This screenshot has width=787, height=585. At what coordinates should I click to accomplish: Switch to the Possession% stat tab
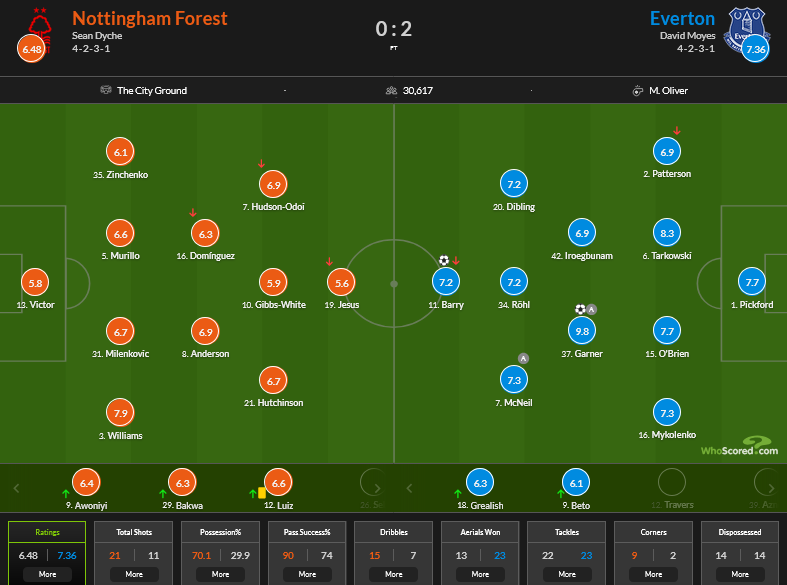pyautogui.click(x=220, y=534)
